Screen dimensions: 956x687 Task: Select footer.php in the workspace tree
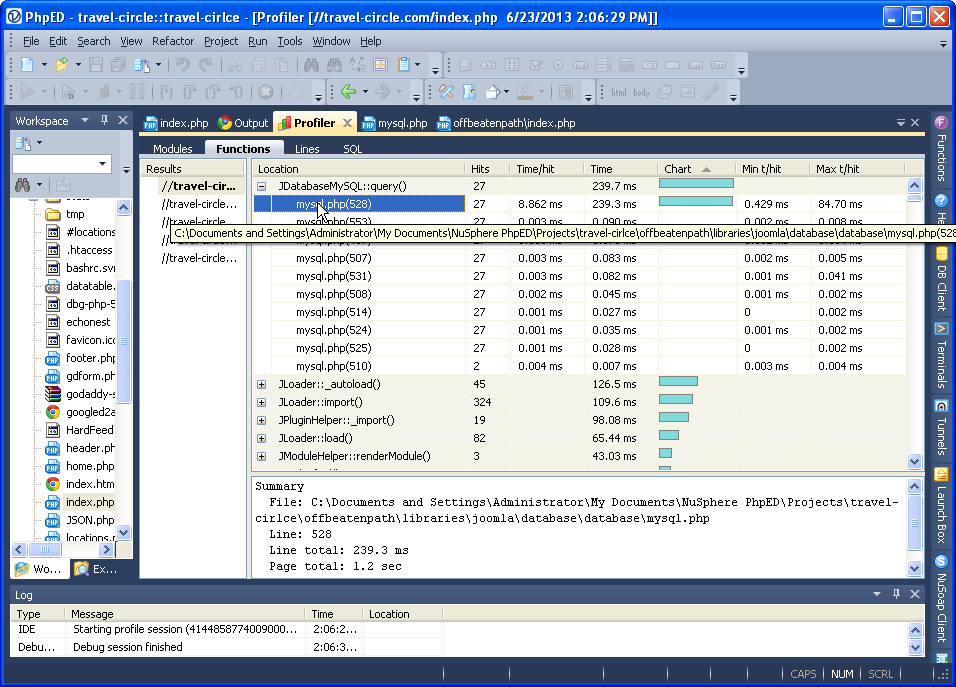[x=89, y=358]
